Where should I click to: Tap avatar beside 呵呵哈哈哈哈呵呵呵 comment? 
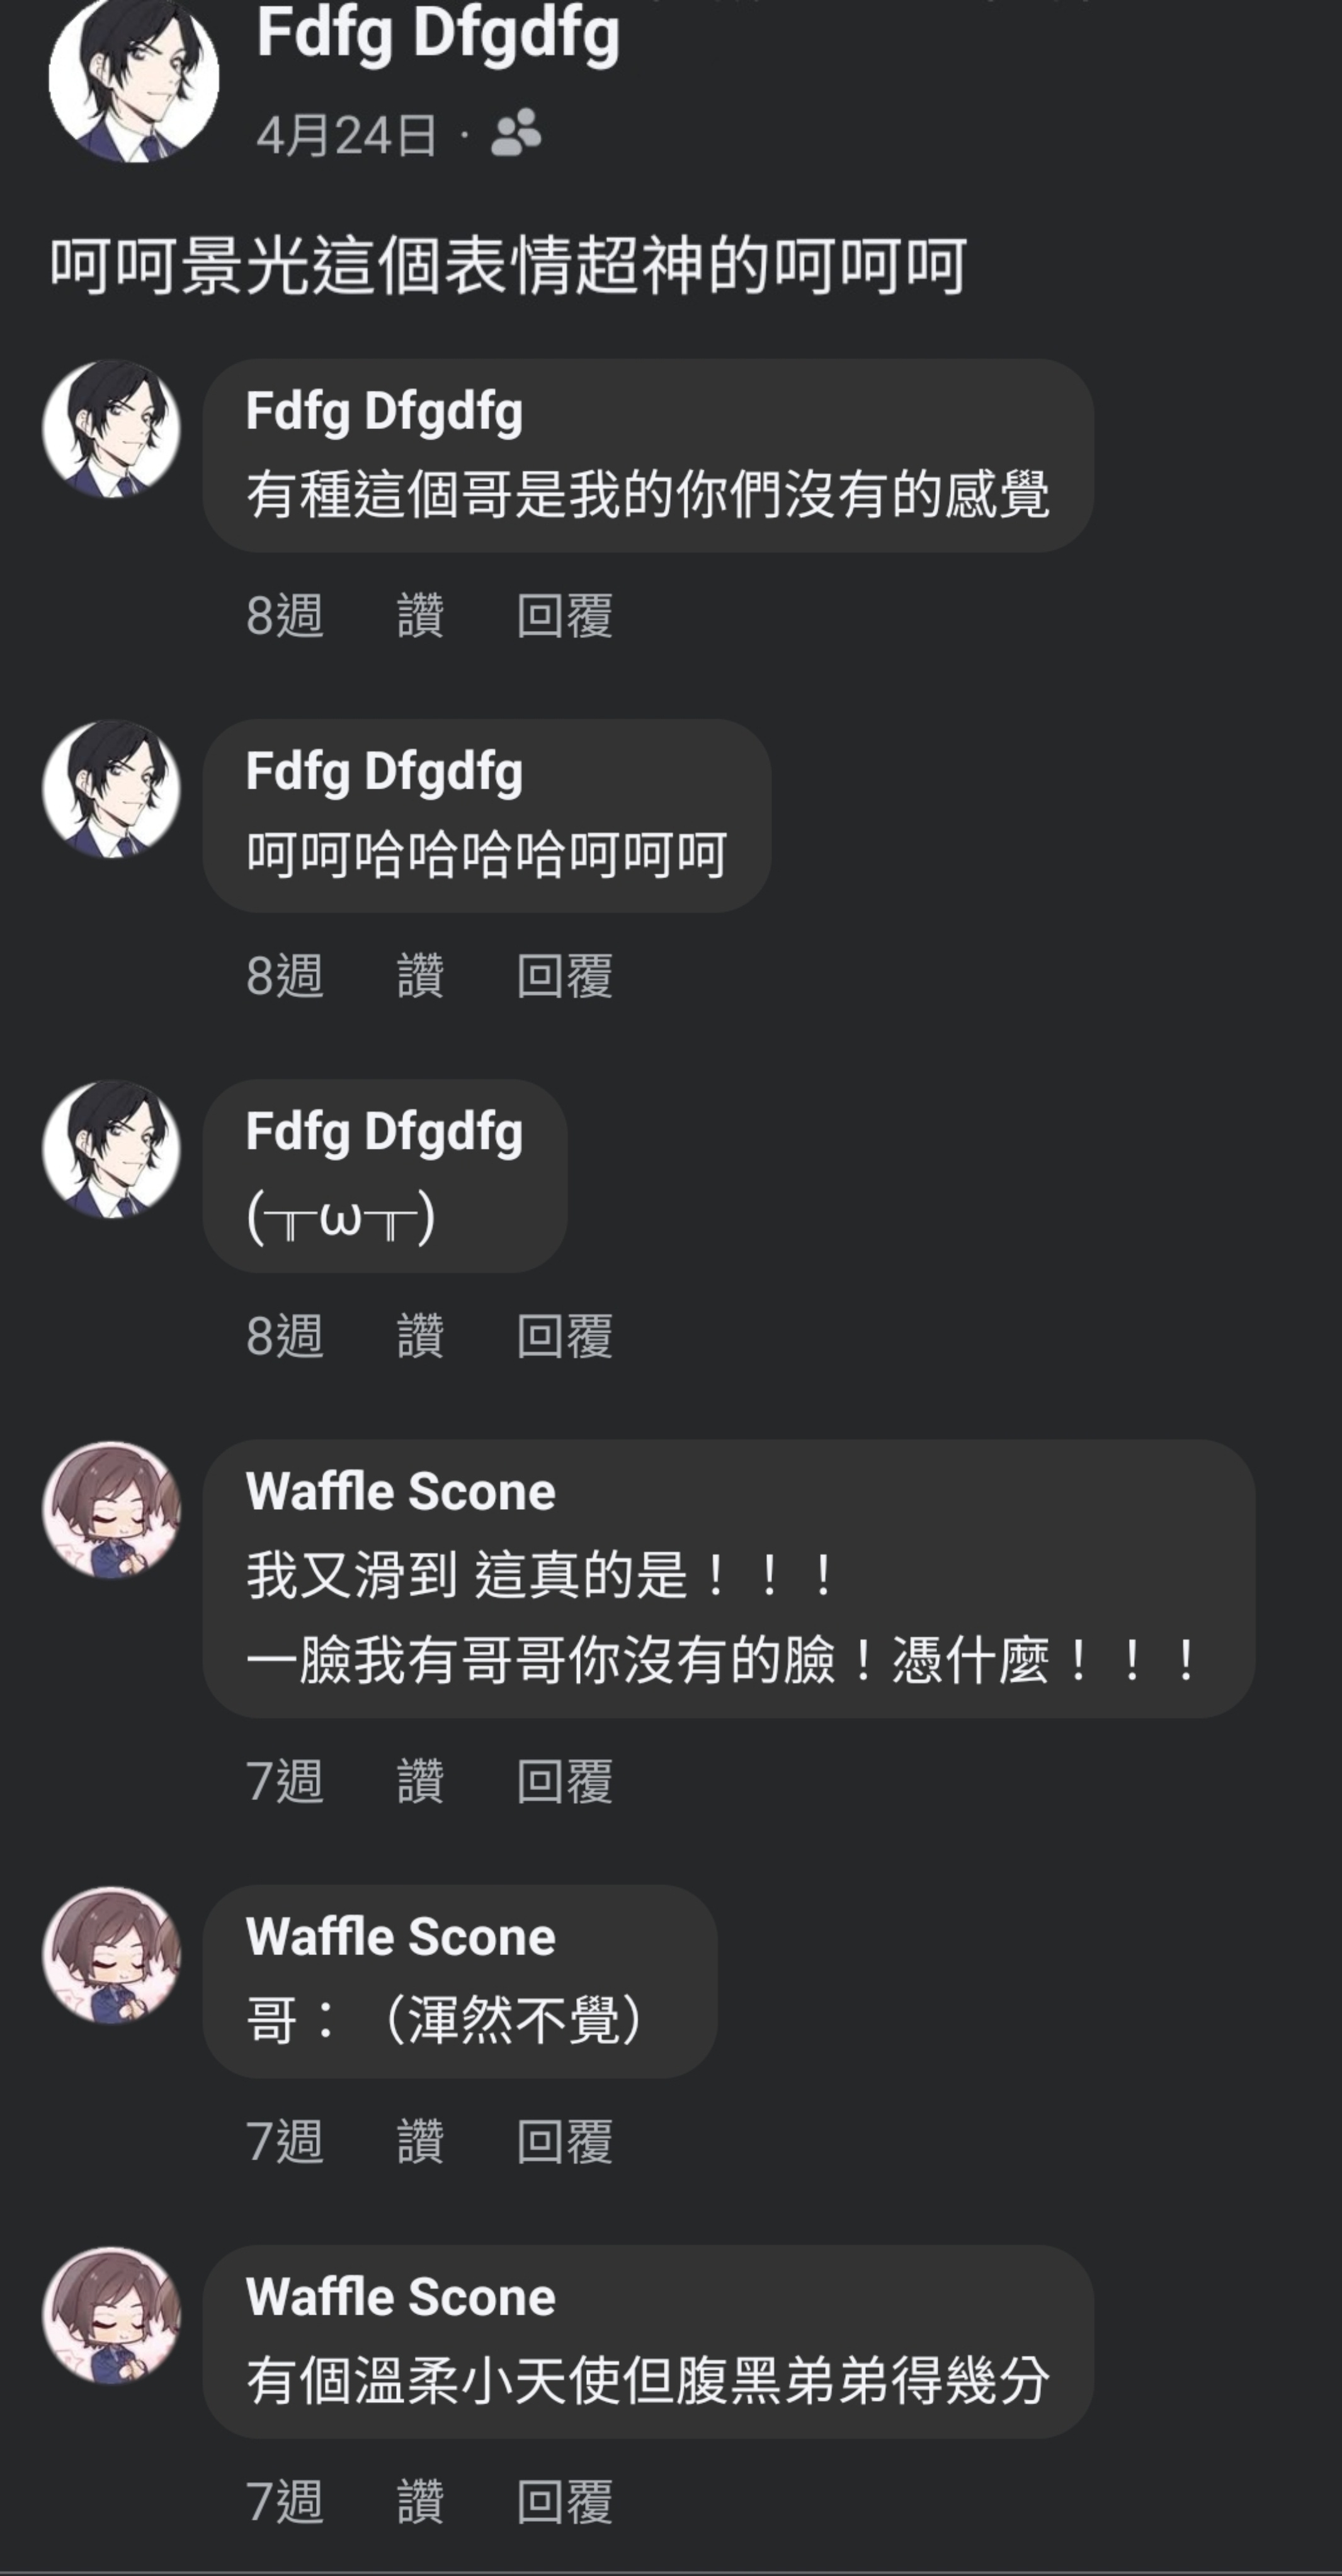point(111,789)
